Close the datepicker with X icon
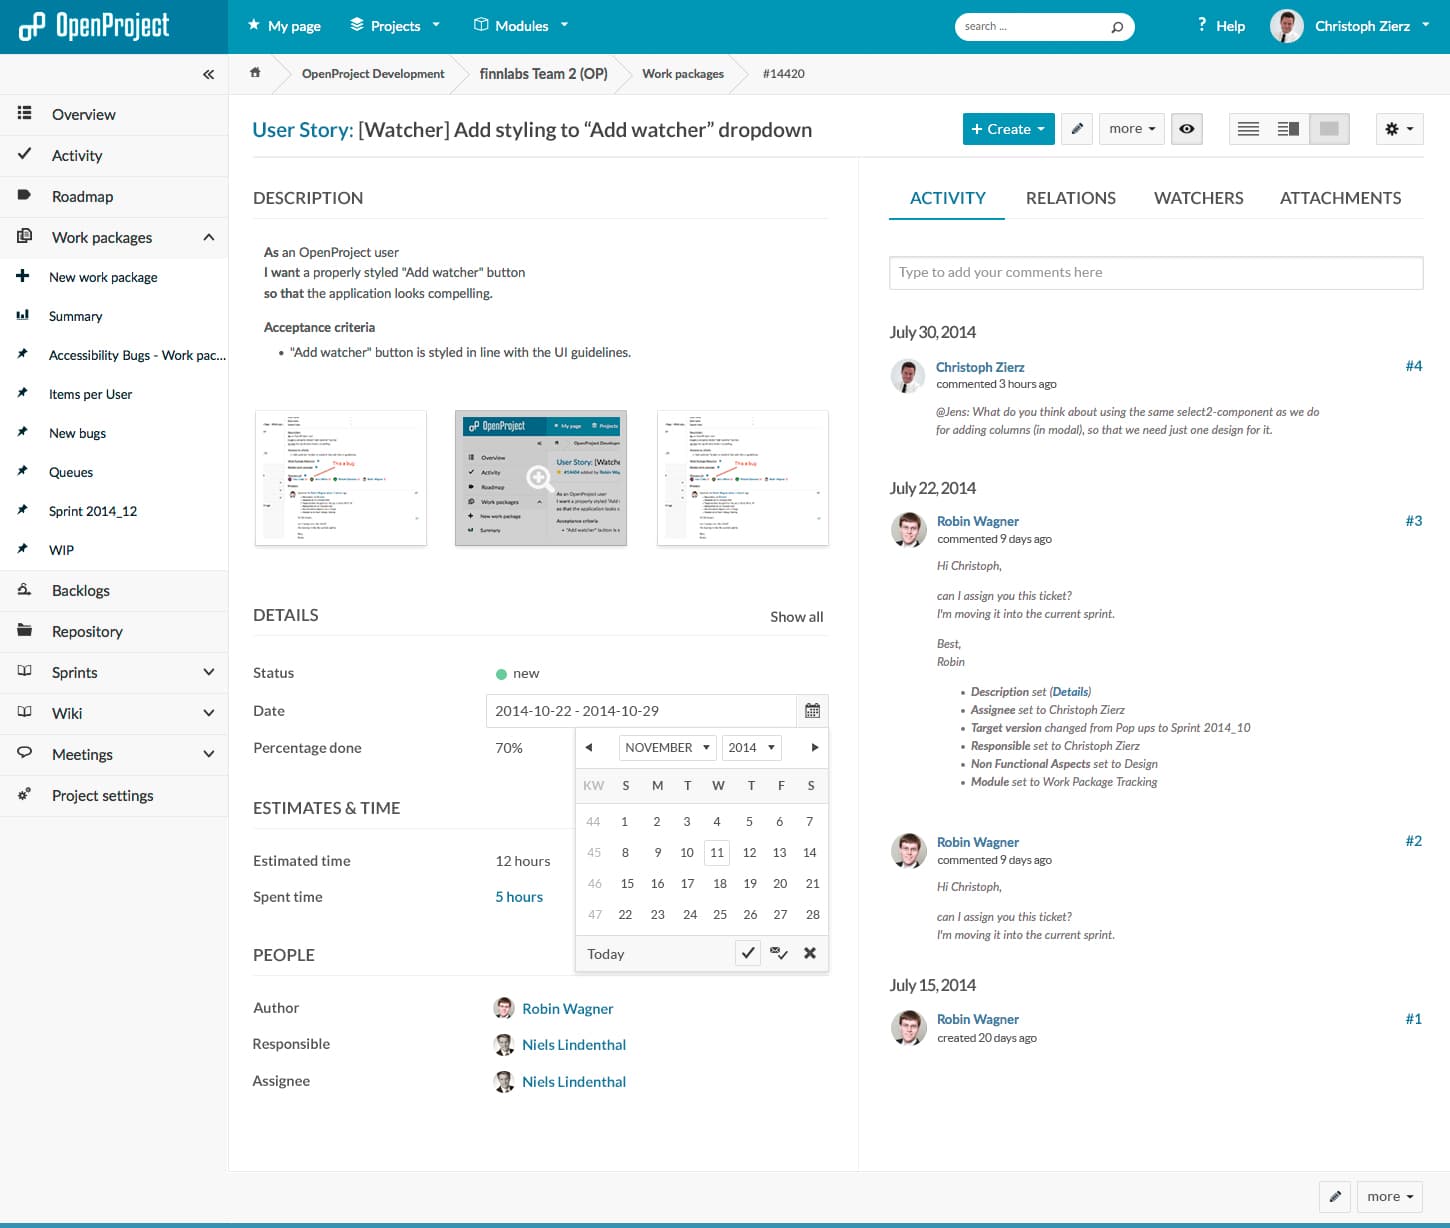1450x1228 pixels. 810,953
